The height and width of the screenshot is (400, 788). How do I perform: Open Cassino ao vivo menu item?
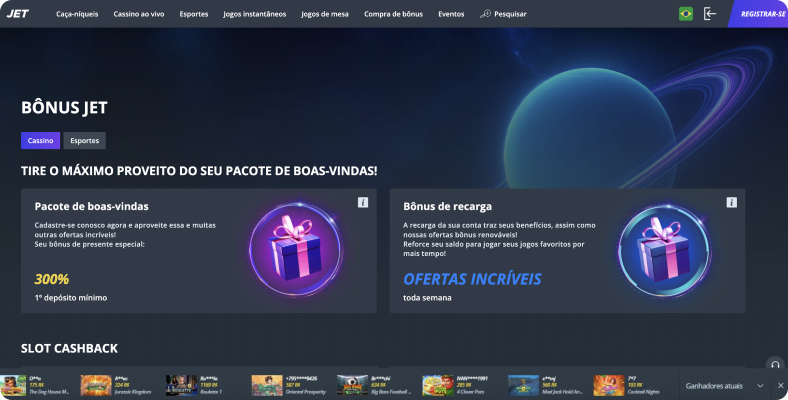(x=139, y=14)
